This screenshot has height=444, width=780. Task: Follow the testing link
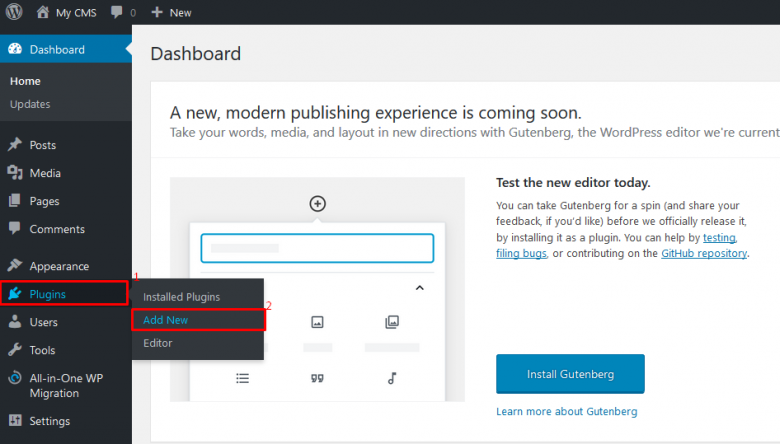pyautogui.click(x=719, y=238)
